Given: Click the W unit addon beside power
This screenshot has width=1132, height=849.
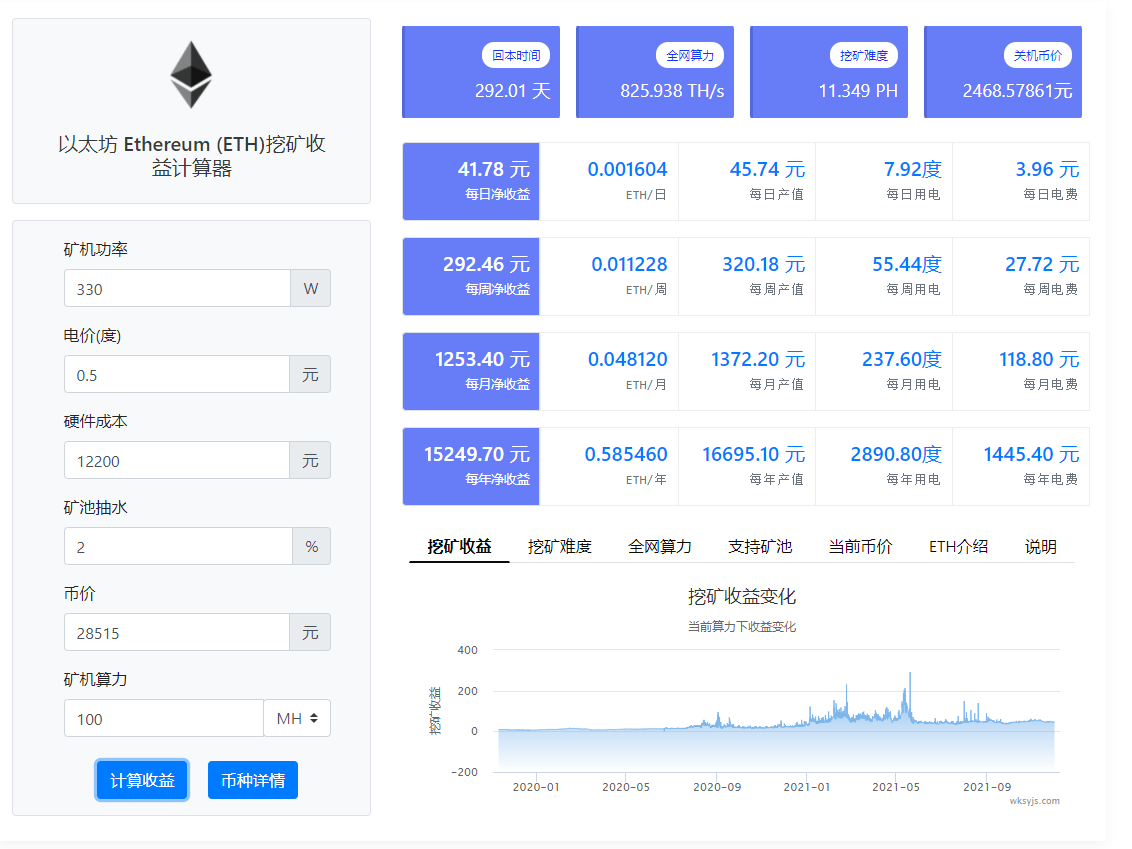Looking at the screenshot, I should 311,289.
